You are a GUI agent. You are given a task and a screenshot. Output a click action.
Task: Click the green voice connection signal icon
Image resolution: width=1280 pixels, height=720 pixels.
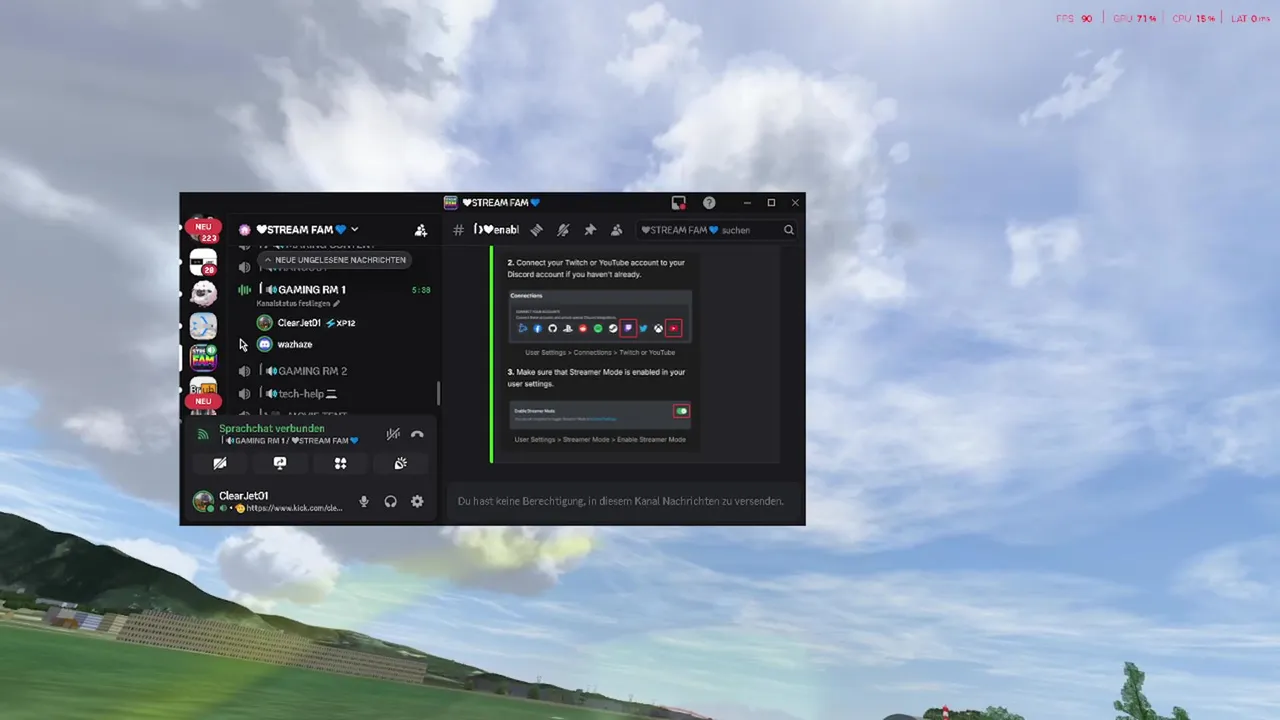coord(203,434)
